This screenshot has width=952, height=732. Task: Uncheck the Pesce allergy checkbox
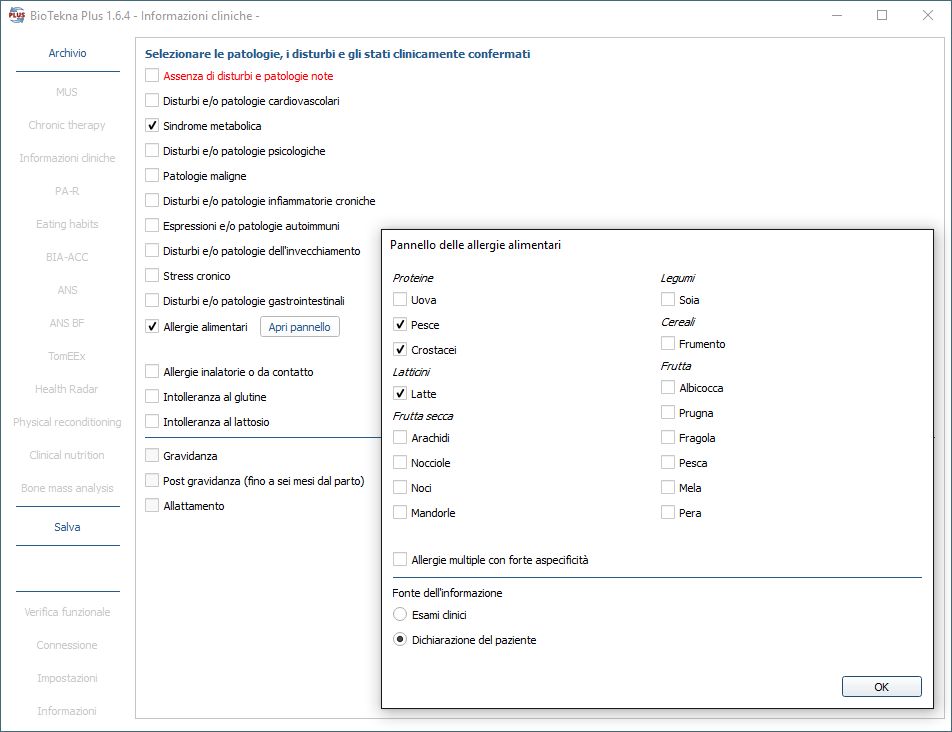401,325
